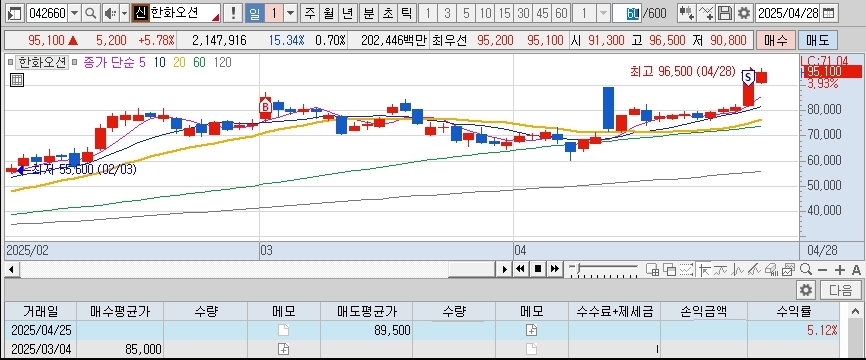Open buy memo icon in 2025/03/04 row
Viewport: 866px width, 360px height.
(x=283, y=349)
